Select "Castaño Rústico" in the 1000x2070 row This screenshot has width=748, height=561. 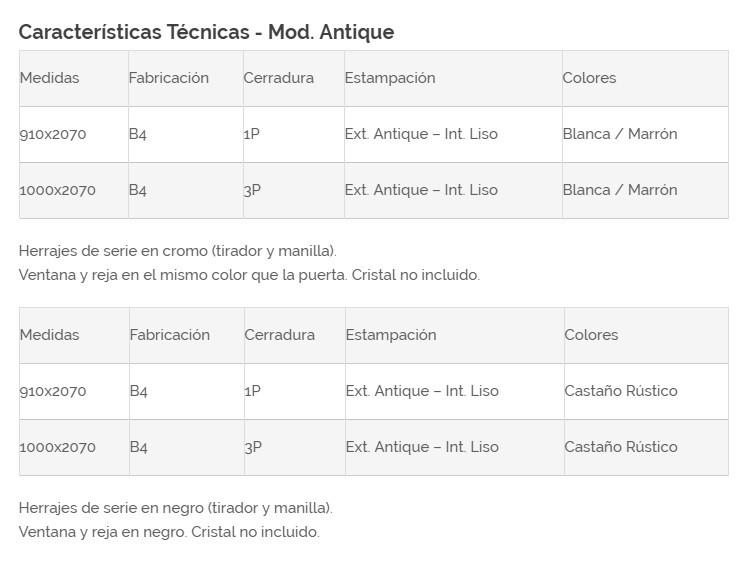[x=620, y=447]
